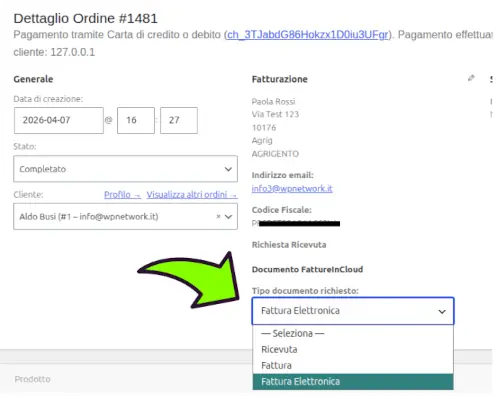This screenshot has width=500, height=399.
Task: Open the info3@wpnetwork.it email link
Action: pos(292,189)
